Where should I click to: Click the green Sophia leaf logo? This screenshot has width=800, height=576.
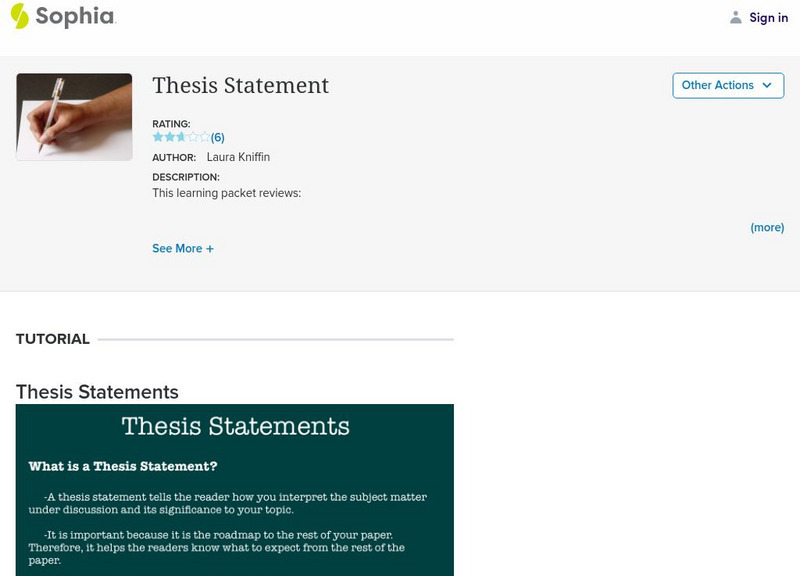click(19, 16)
